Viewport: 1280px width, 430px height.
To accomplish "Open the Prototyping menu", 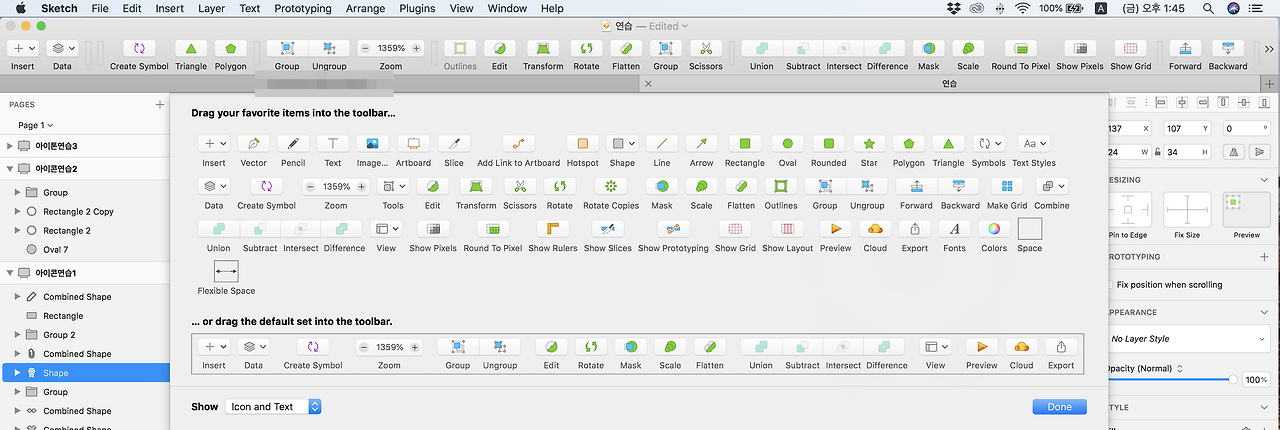I will (x=302, y=8).
